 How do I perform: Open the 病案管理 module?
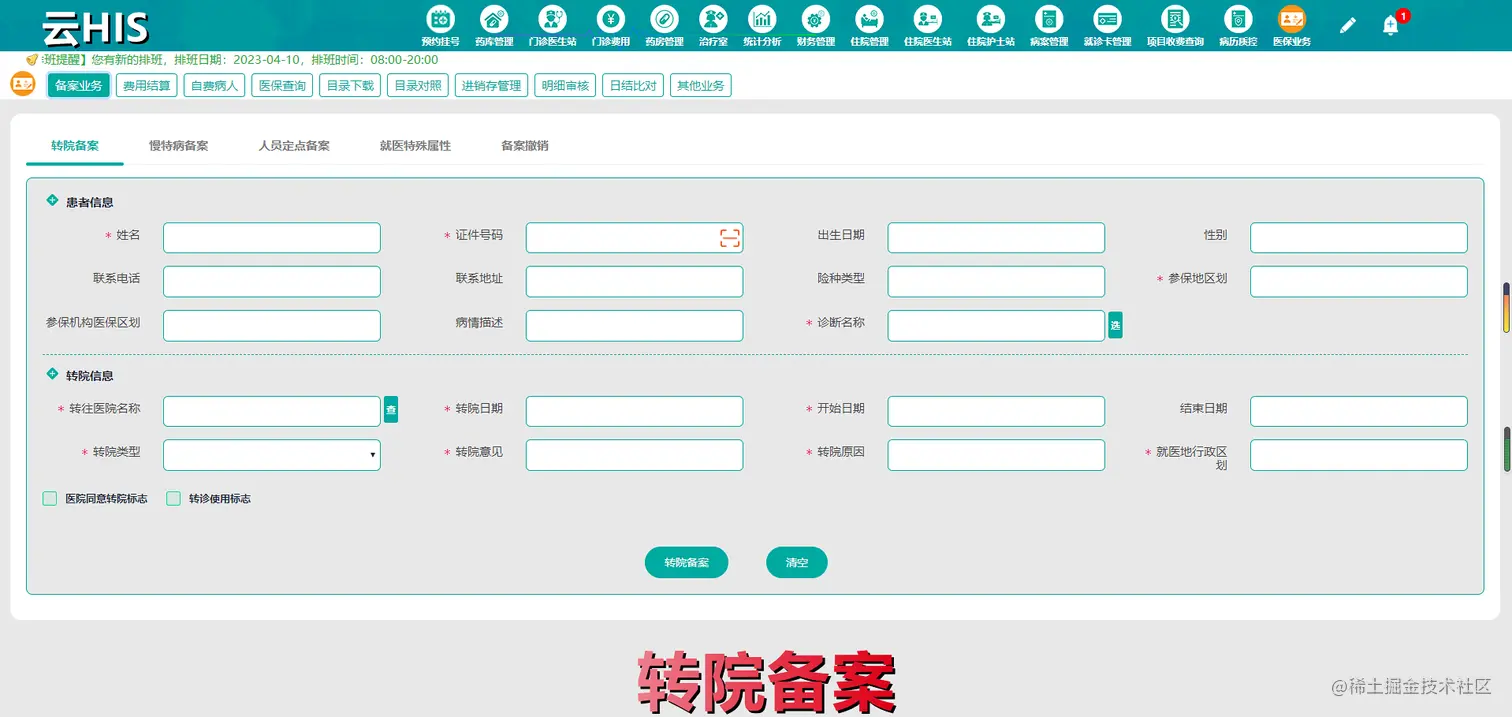1049,25
